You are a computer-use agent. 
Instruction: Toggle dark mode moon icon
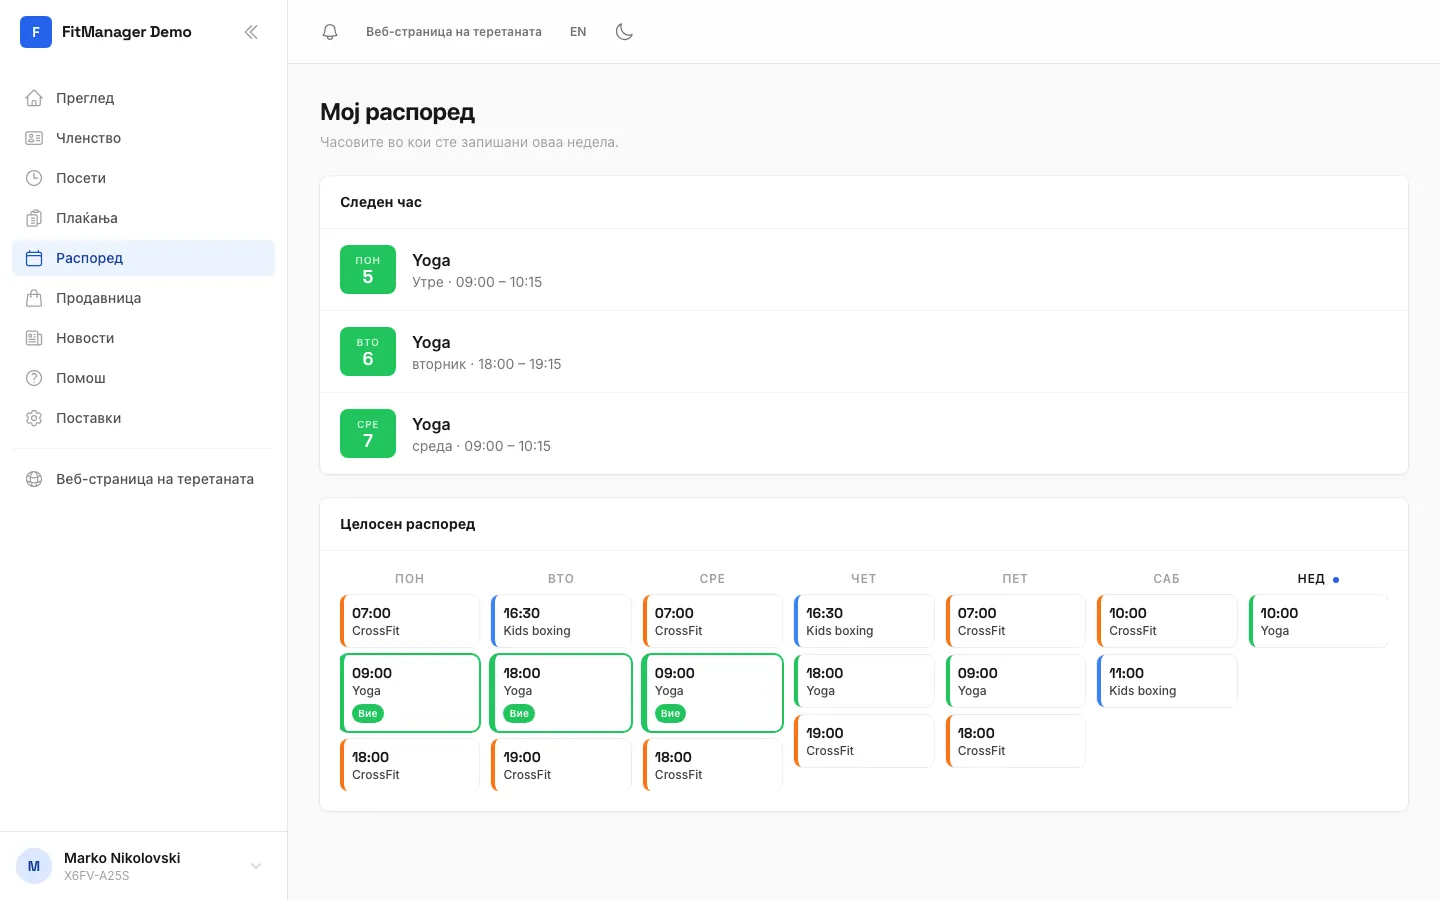624,32
